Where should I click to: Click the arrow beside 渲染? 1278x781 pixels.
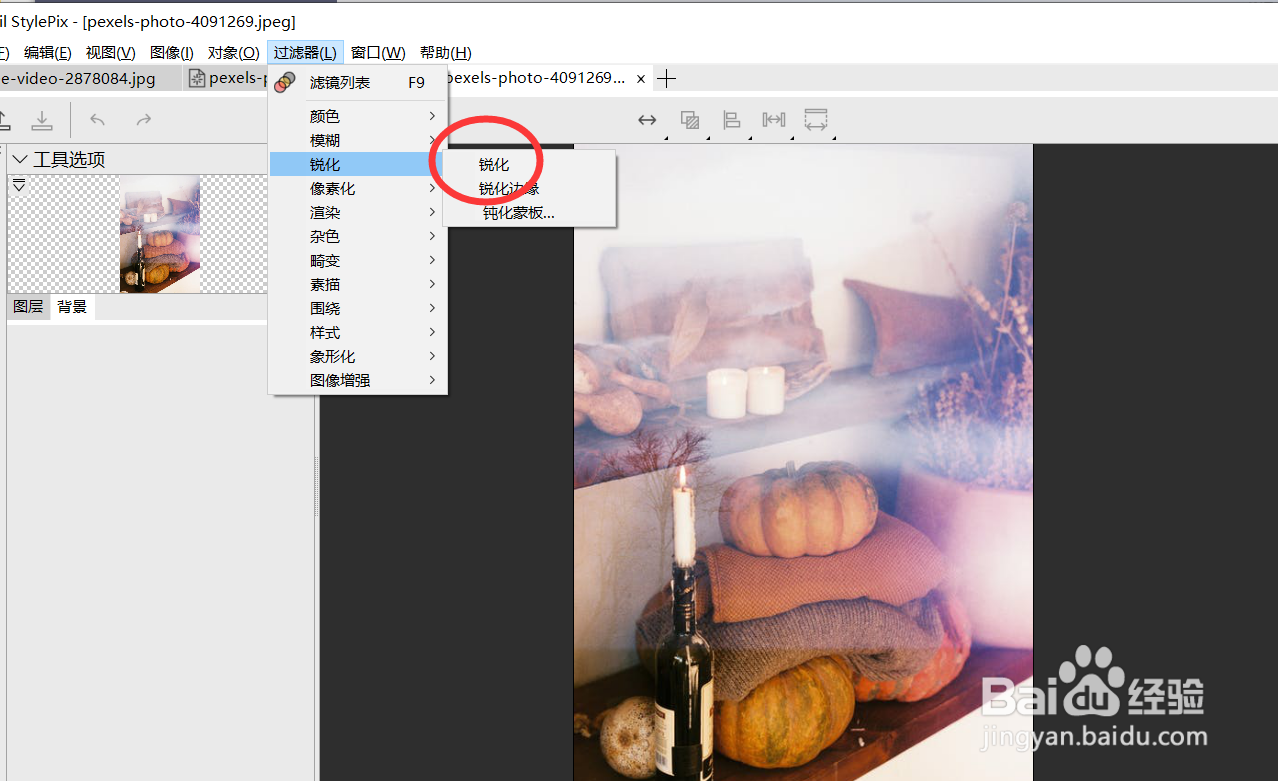(x=432, y=213)
